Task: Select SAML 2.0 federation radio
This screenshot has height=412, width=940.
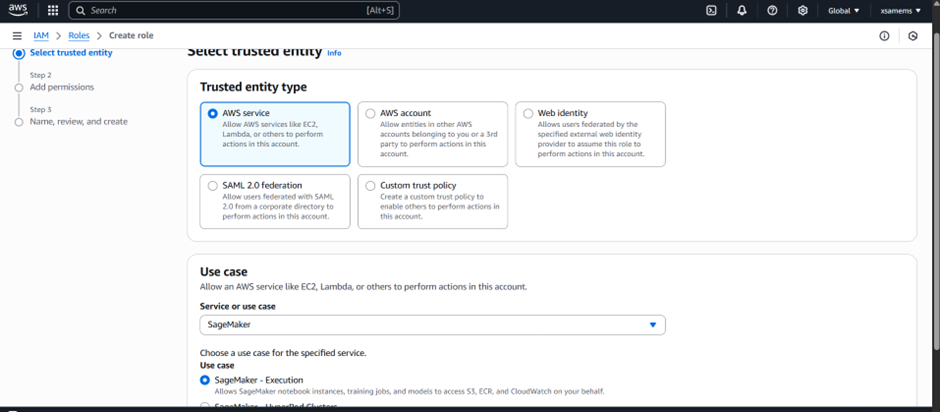Action: point(212,186)
